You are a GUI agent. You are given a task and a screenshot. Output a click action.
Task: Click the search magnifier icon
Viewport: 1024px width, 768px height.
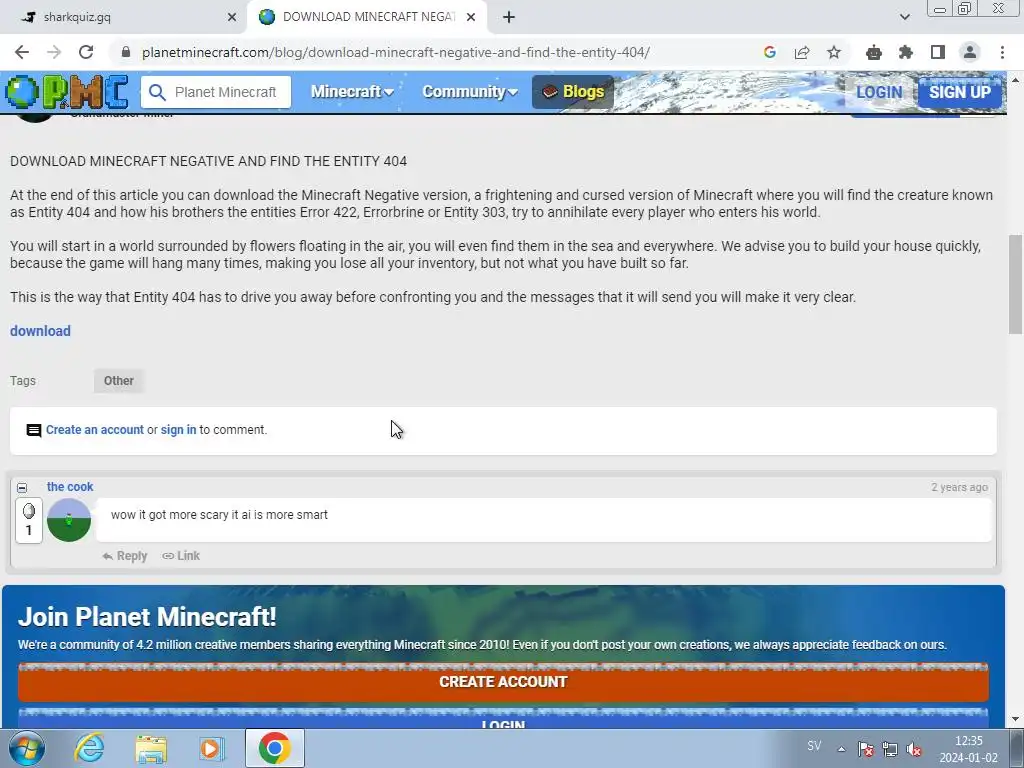click(157, 92)
